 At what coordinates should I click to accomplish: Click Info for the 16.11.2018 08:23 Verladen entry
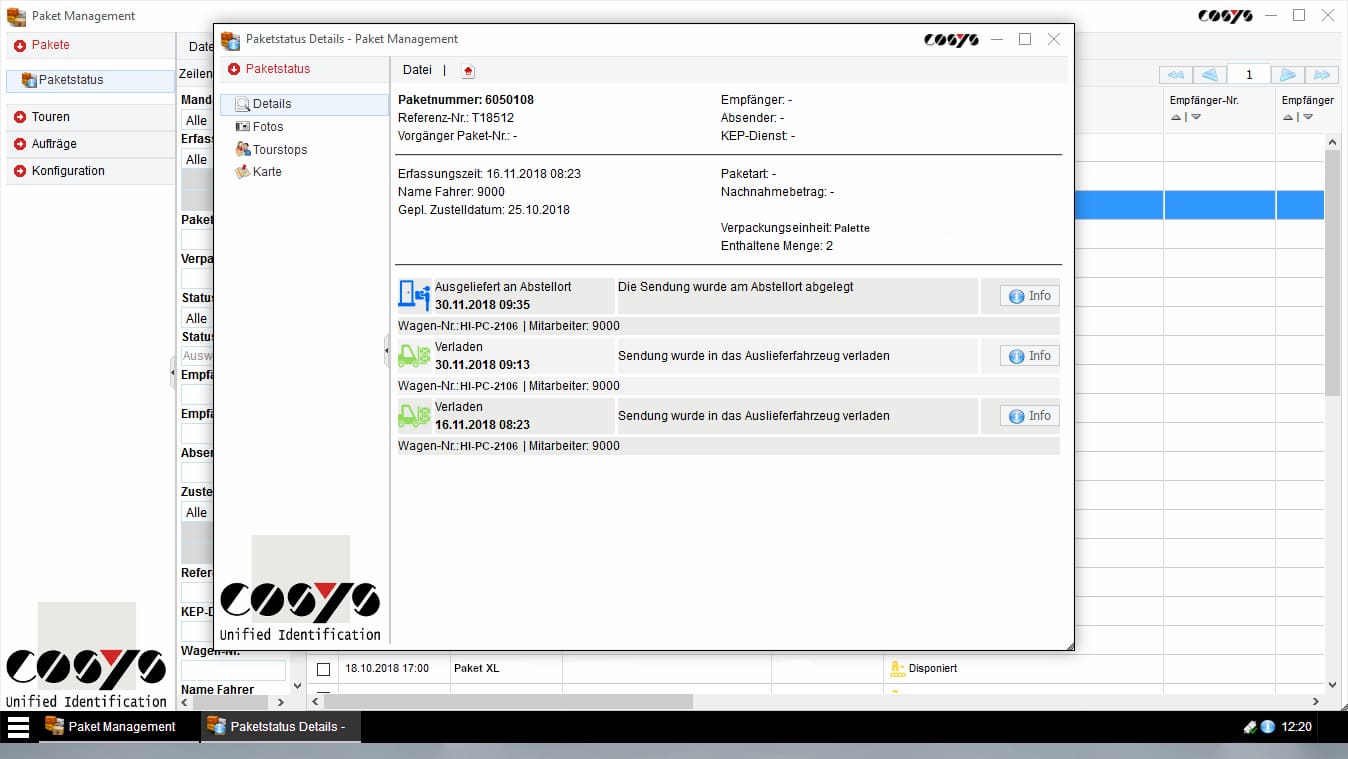tap(1029, 416)
